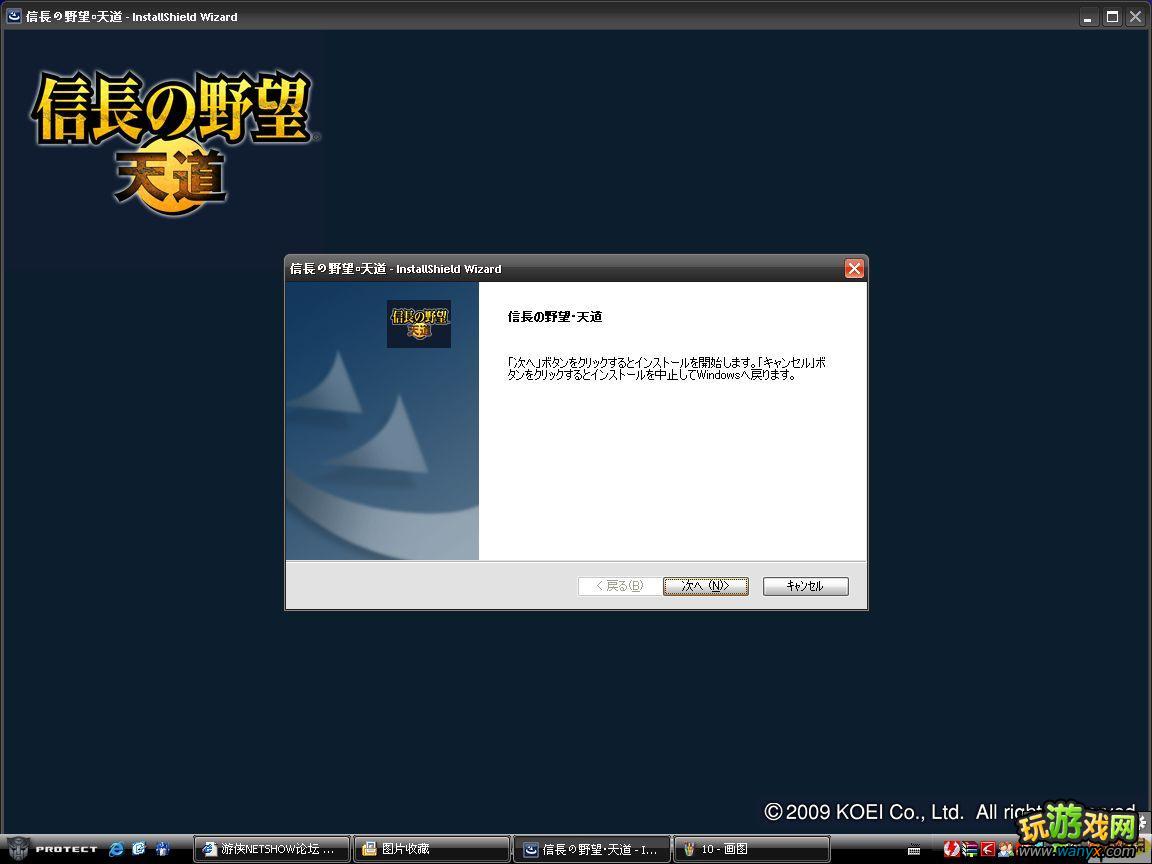The image size is (1152, 864).
Task: Close the InstallShield Wizard dialog
Action: (854, 269)
